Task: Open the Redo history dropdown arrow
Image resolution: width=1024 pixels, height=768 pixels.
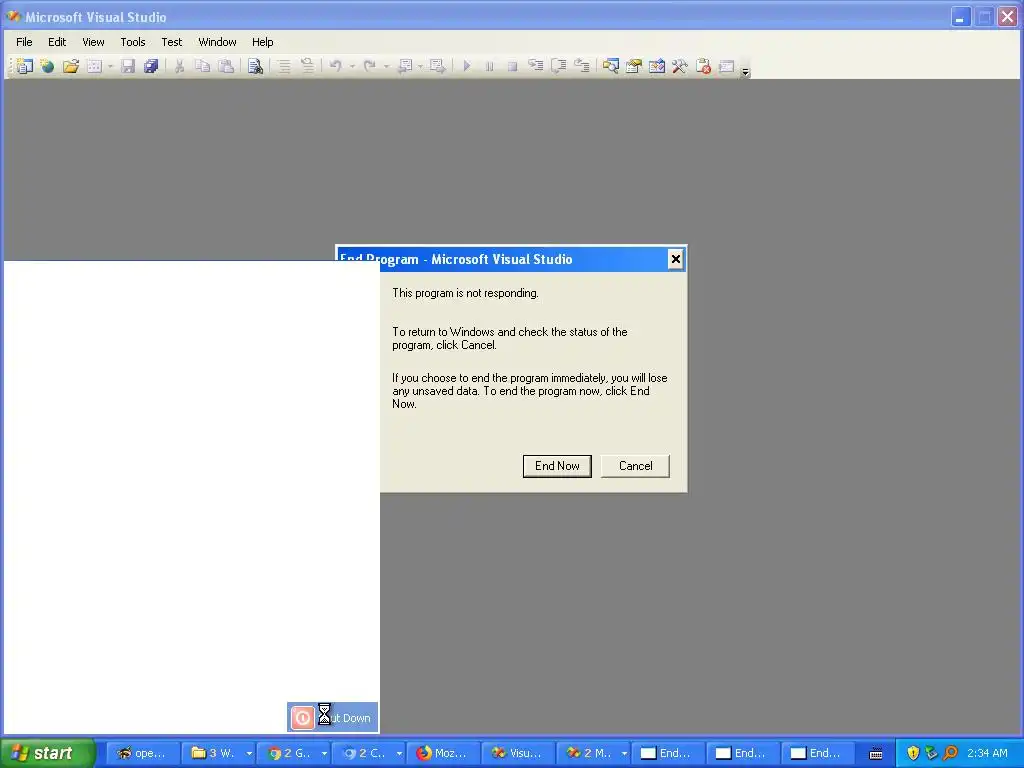Action: point(386,66)
